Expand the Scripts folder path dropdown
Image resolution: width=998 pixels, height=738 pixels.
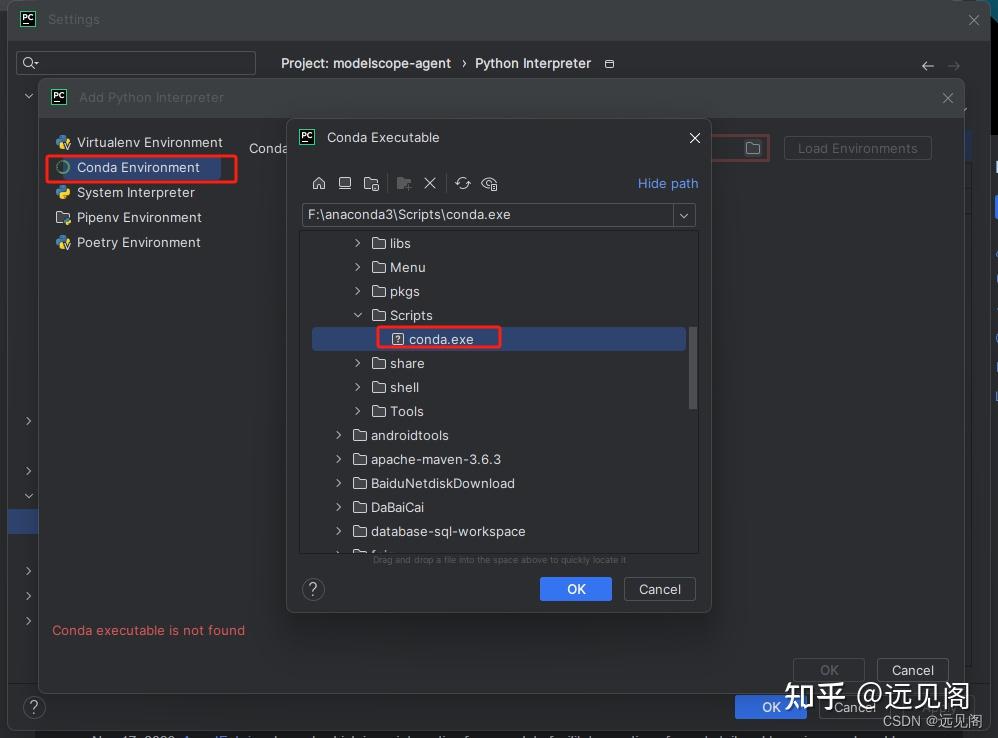[682, 214]
